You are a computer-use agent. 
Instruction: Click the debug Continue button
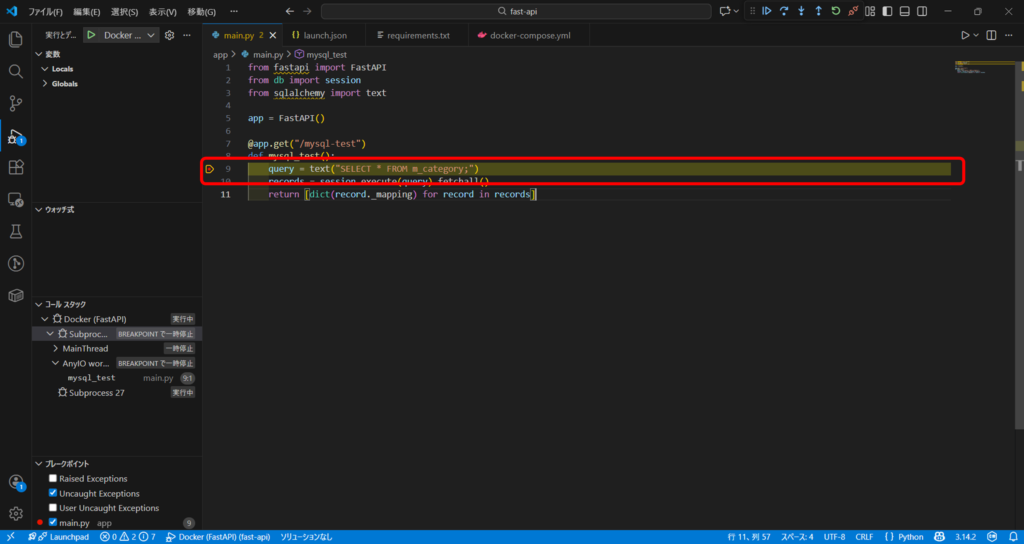point(767,11)
